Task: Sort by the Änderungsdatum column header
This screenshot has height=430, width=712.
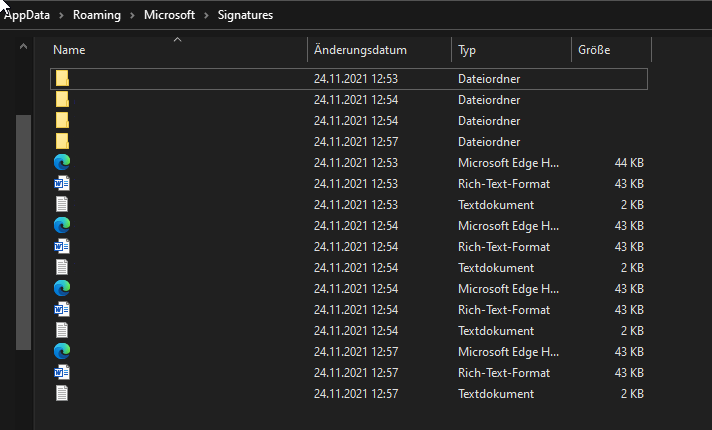Action: [x=360, y=50]
